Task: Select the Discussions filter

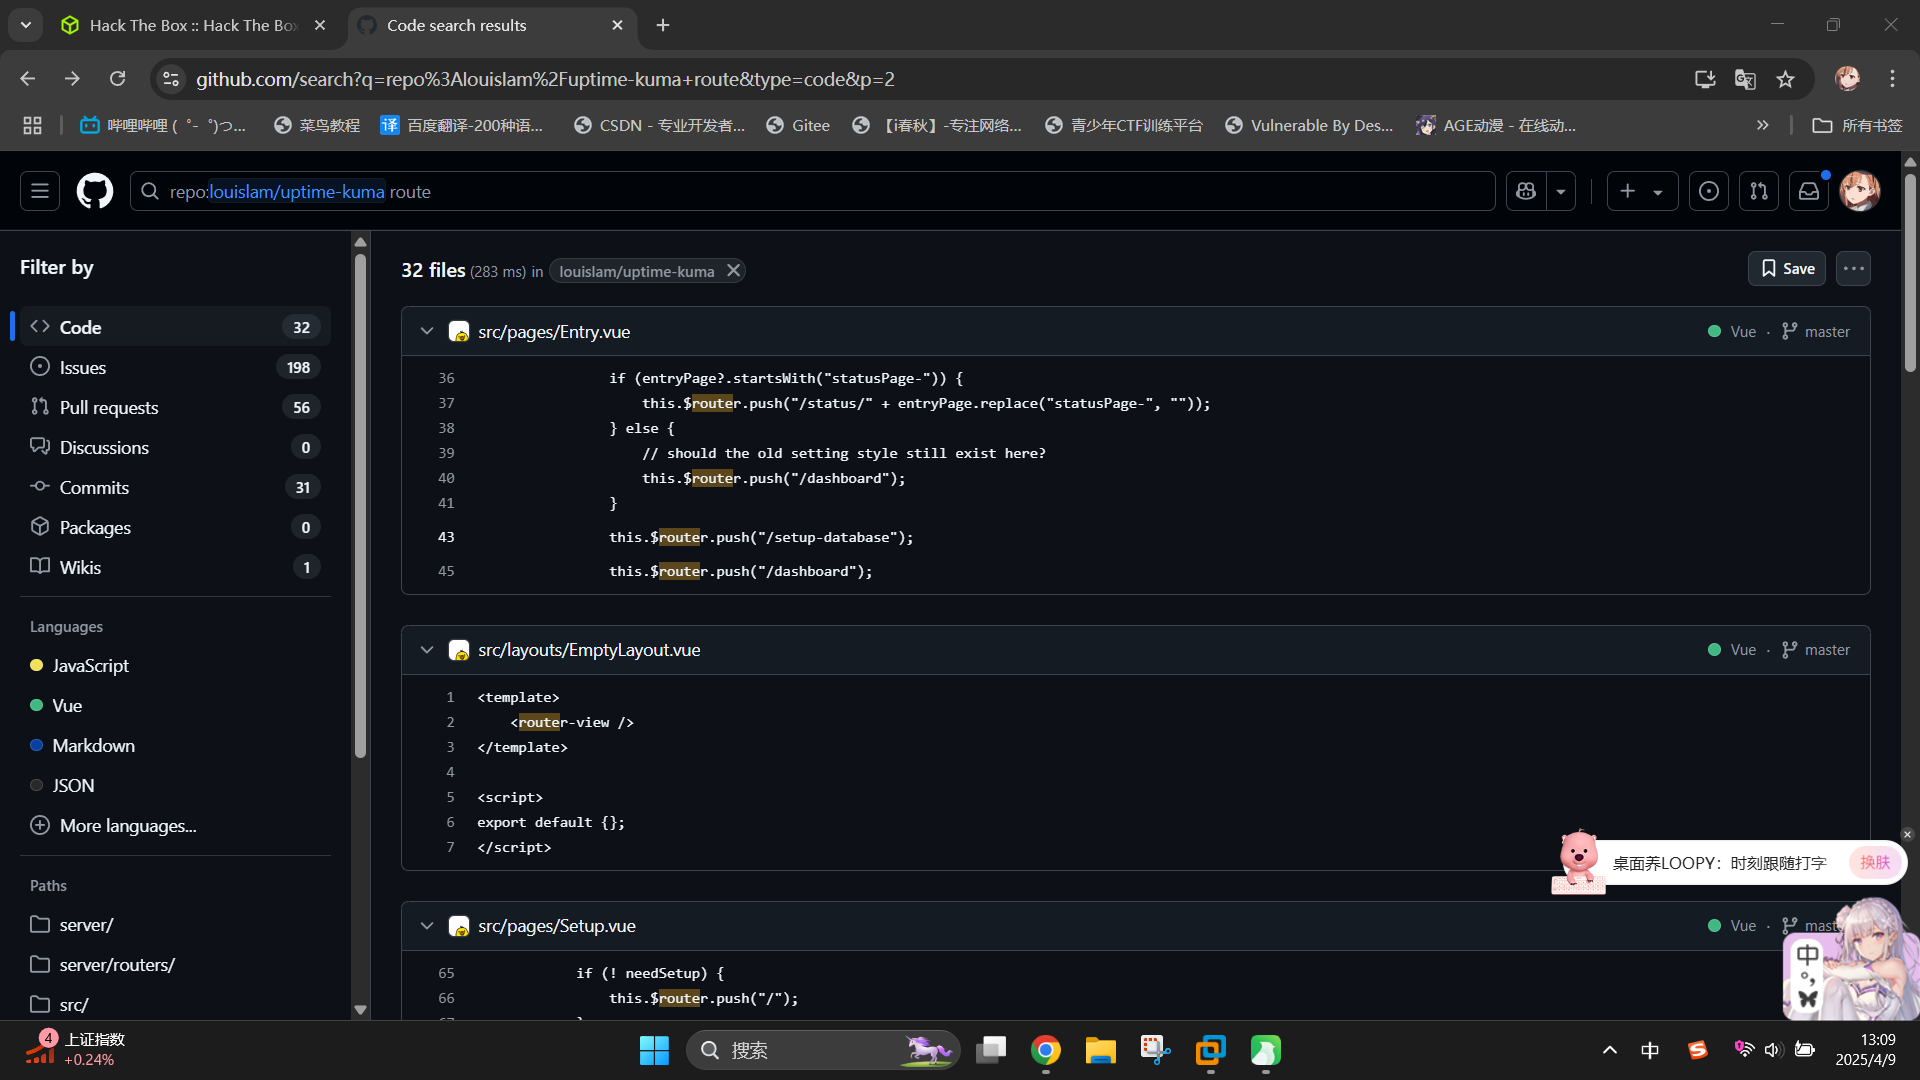Action: (x=175, y=447)
